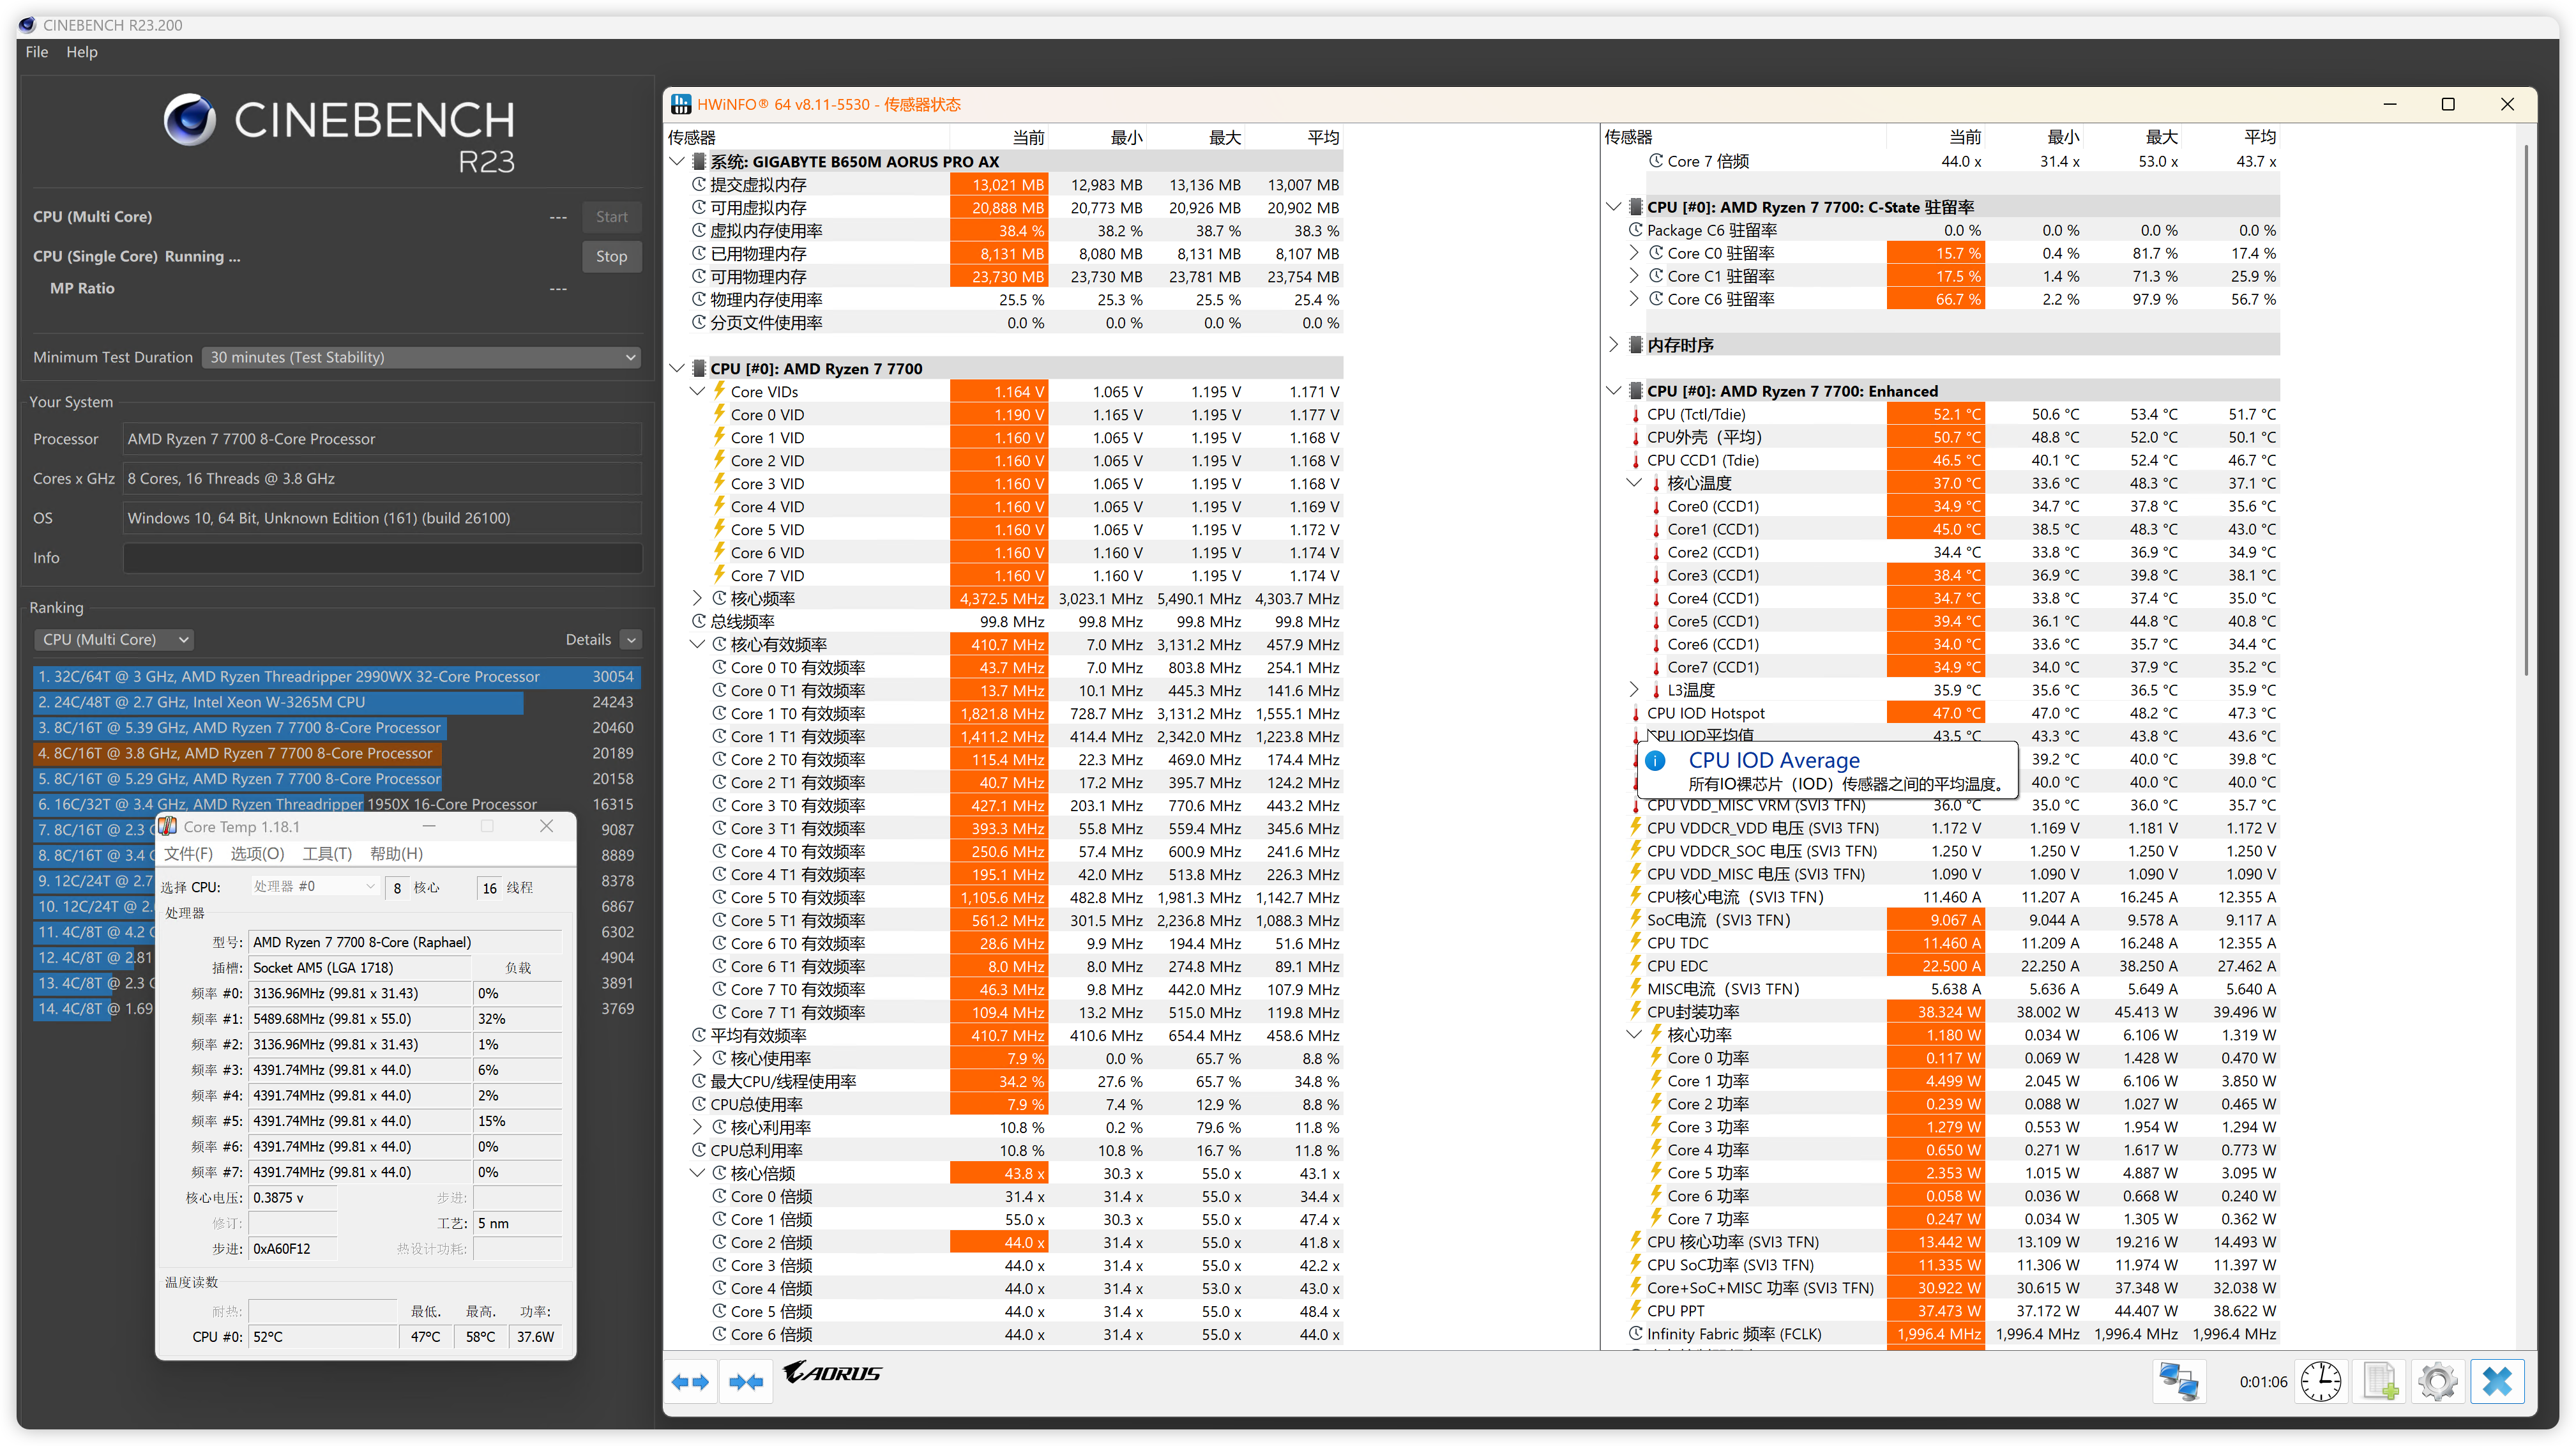Collapse the Core VIDs tree node
The width and height of the screenshot is (2576, 1446).
pos(698,392)
